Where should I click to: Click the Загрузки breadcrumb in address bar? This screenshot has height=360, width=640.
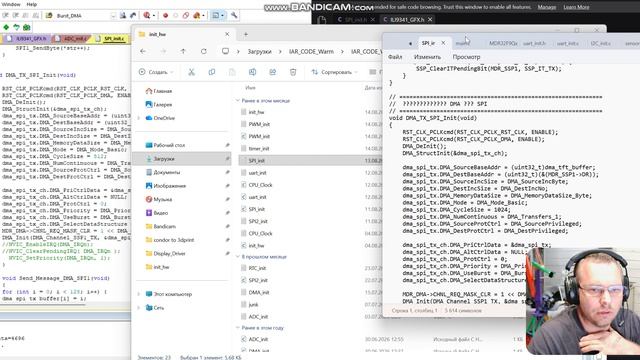coord(259,52)
